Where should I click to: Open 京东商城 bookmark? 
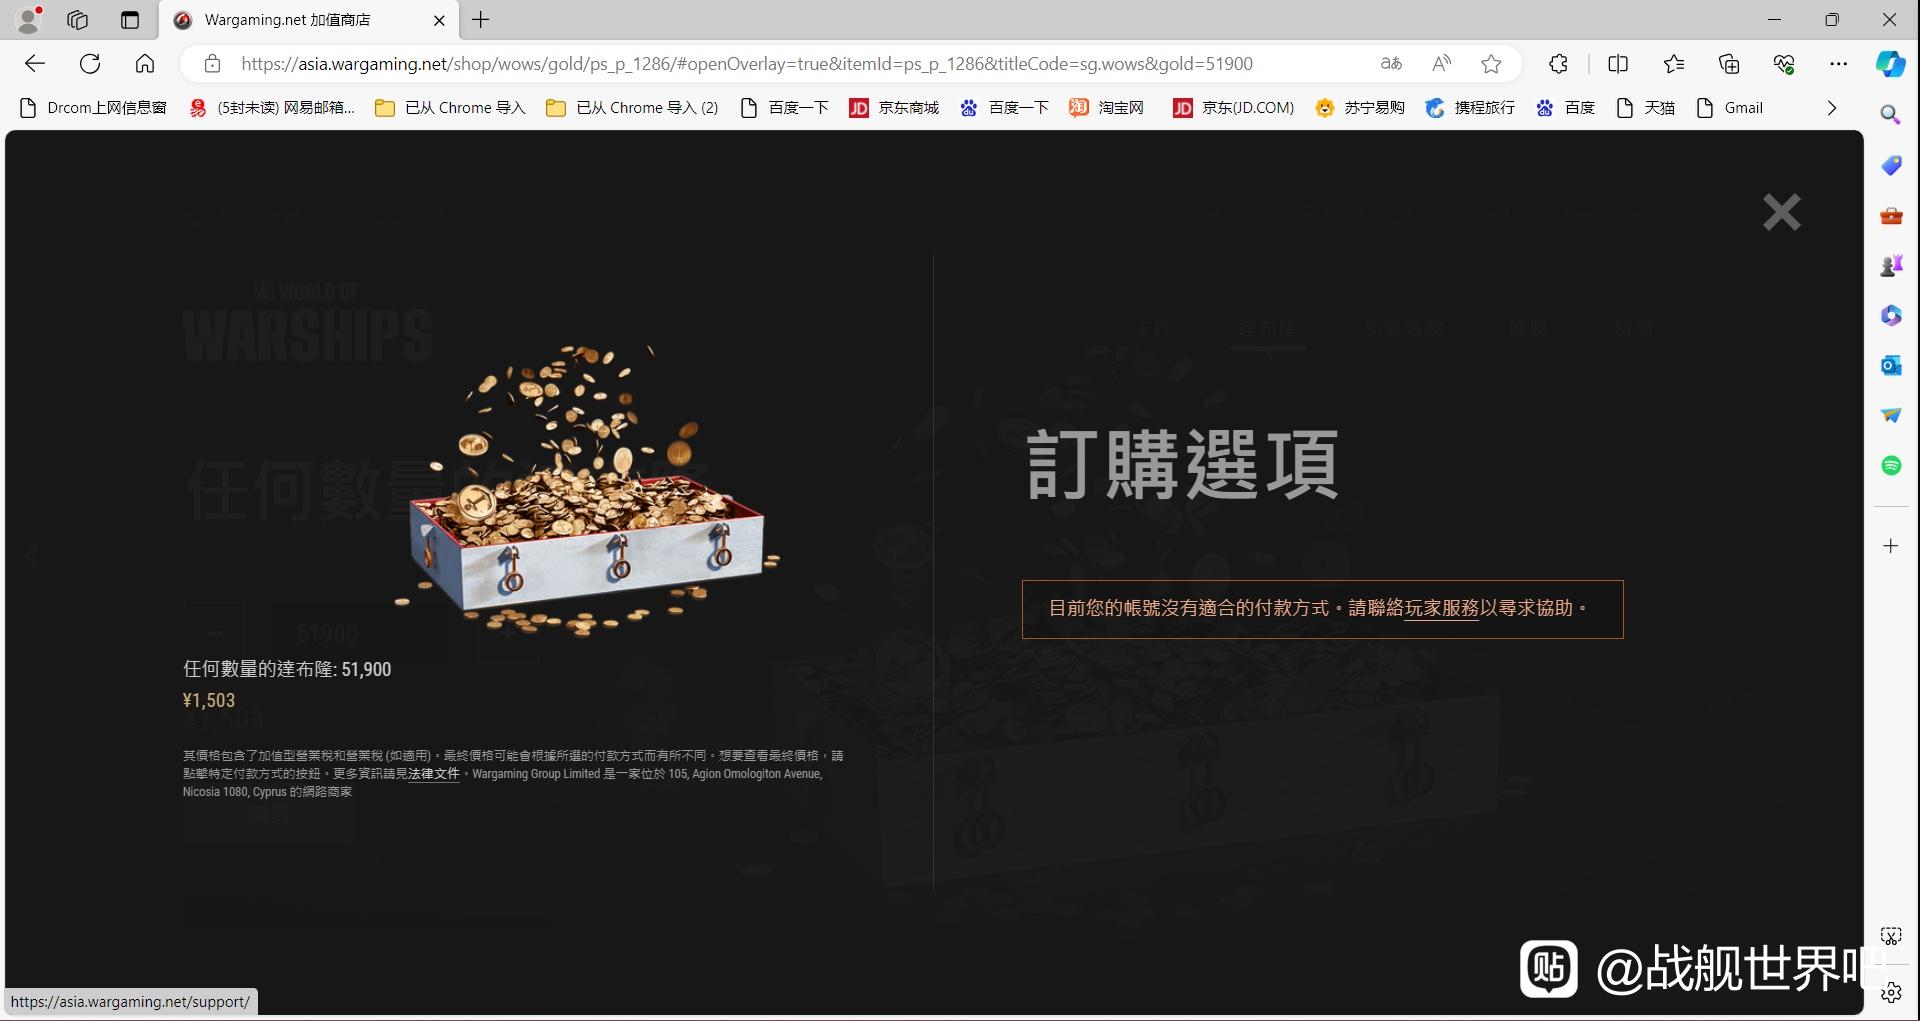894,108
